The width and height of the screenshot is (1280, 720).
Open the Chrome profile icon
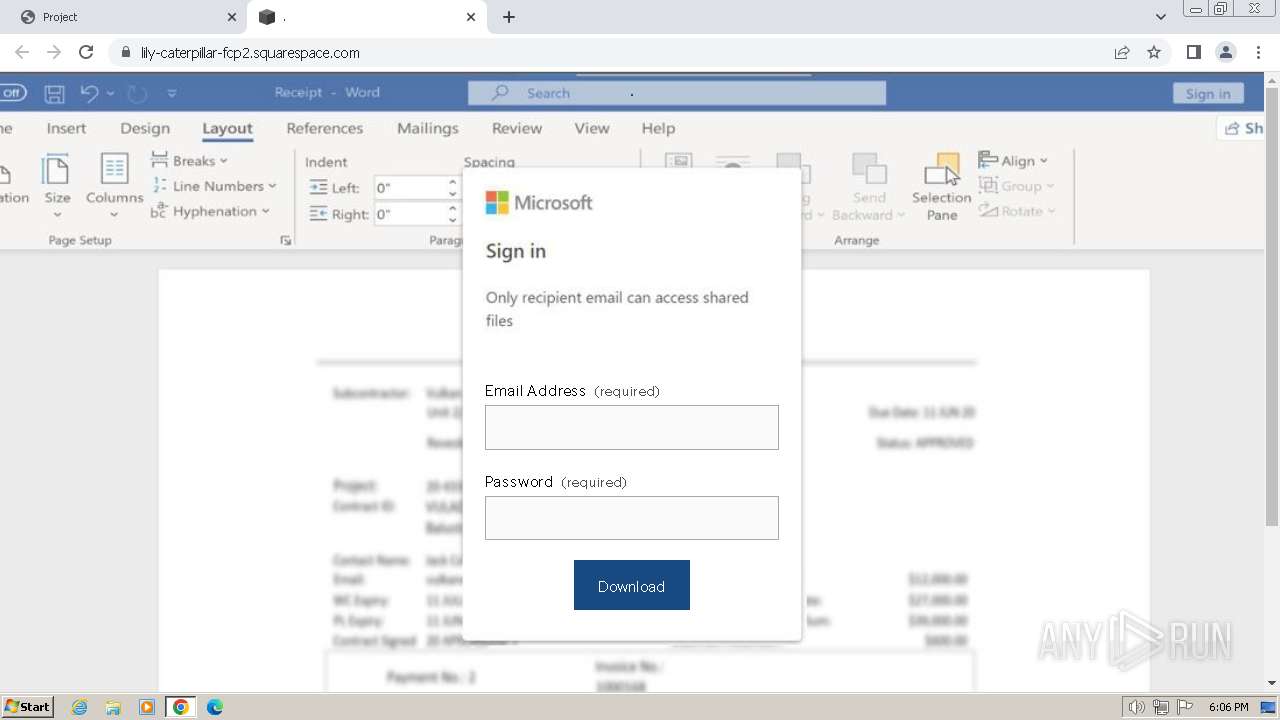tap(1225, 53)
